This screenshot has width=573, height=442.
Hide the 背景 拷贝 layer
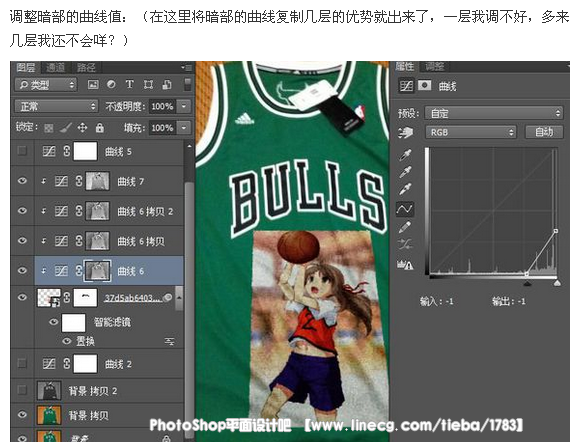[x=22, y=415]
